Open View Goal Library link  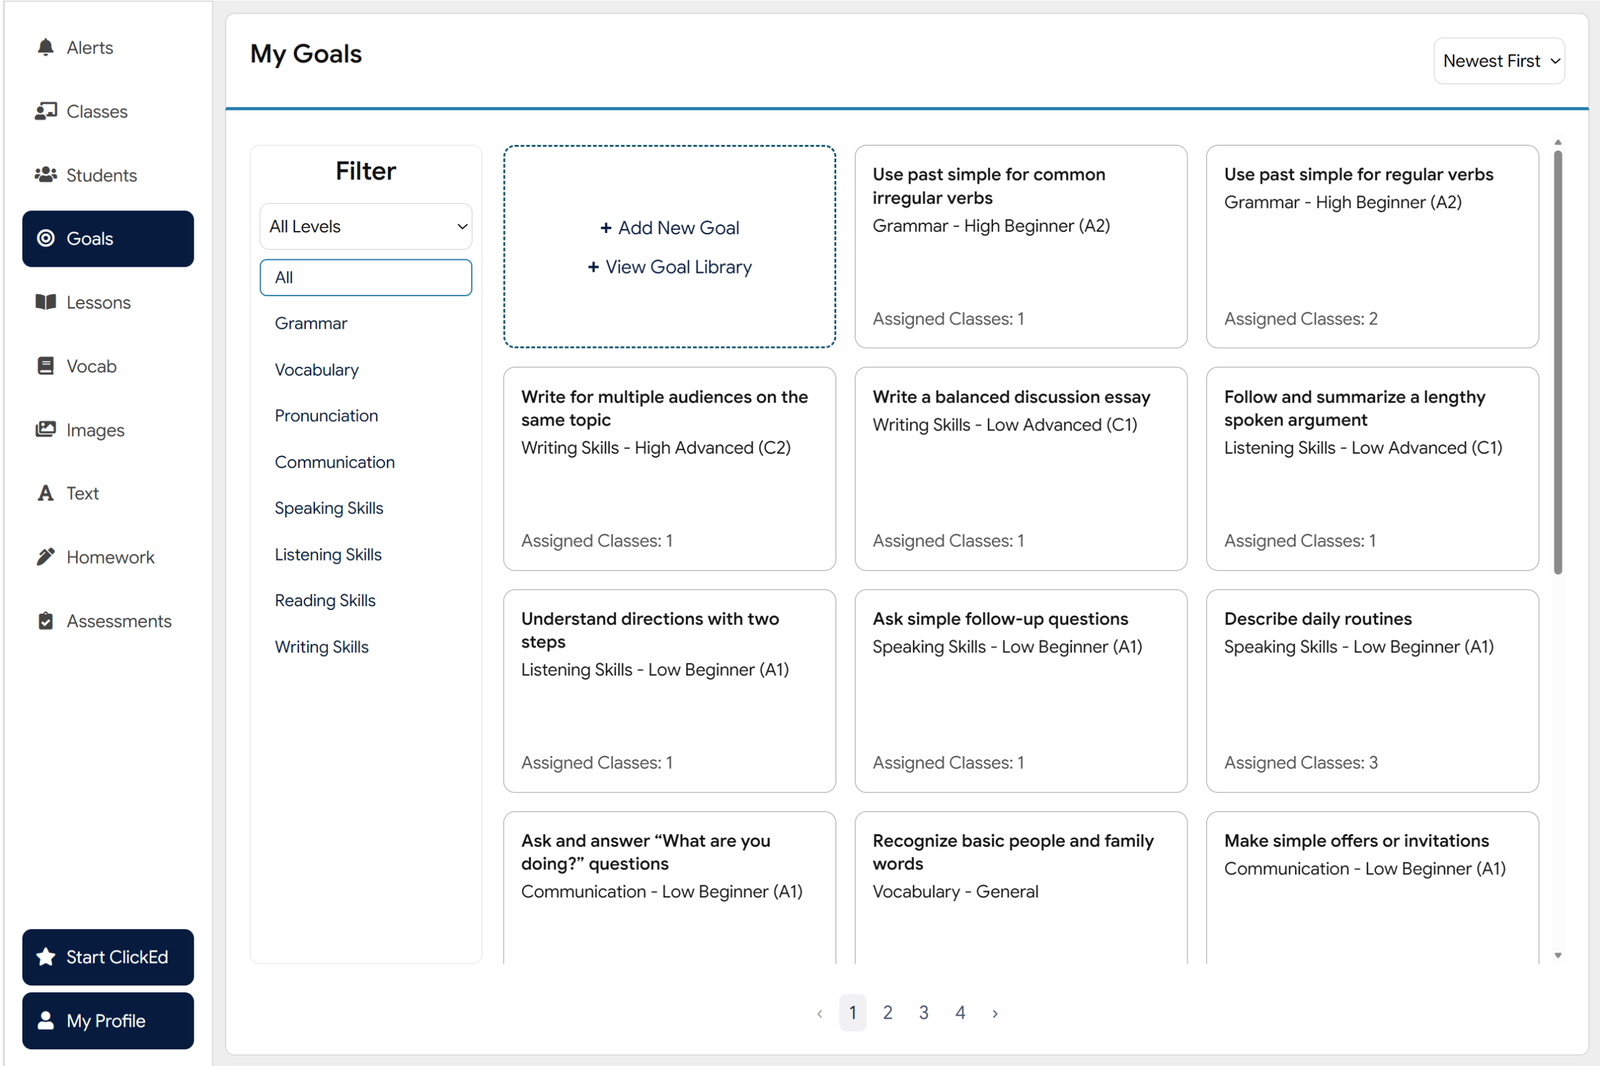[x=669, y=267]
